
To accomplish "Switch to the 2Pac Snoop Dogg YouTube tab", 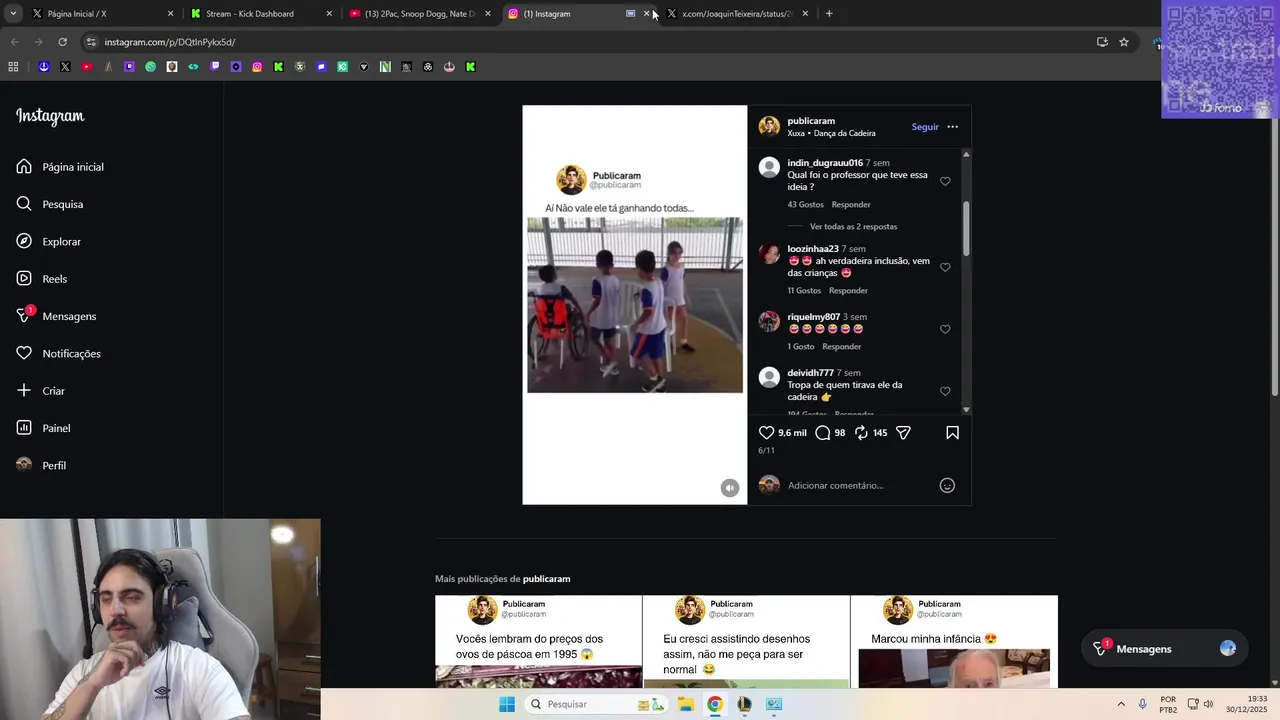I will [418, 14].
